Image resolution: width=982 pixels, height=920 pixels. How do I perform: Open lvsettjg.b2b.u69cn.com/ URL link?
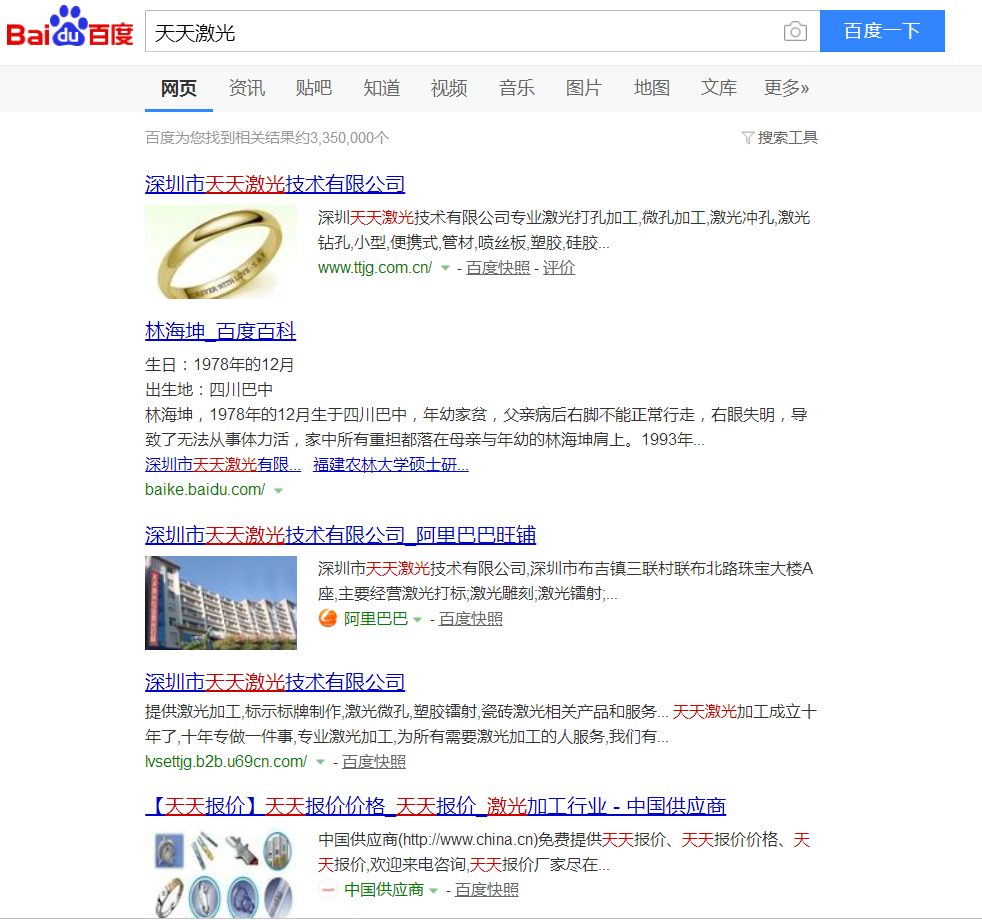tap(226, 762)
